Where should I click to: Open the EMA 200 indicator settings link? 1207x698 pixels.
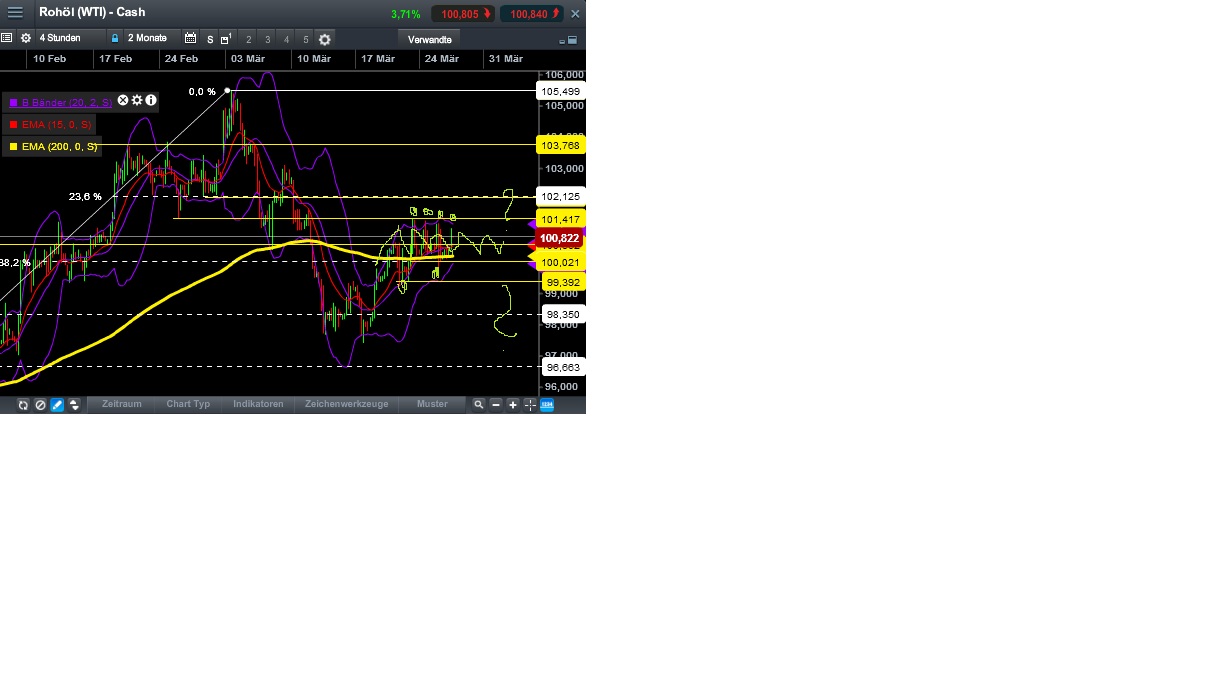pos(59,146)
